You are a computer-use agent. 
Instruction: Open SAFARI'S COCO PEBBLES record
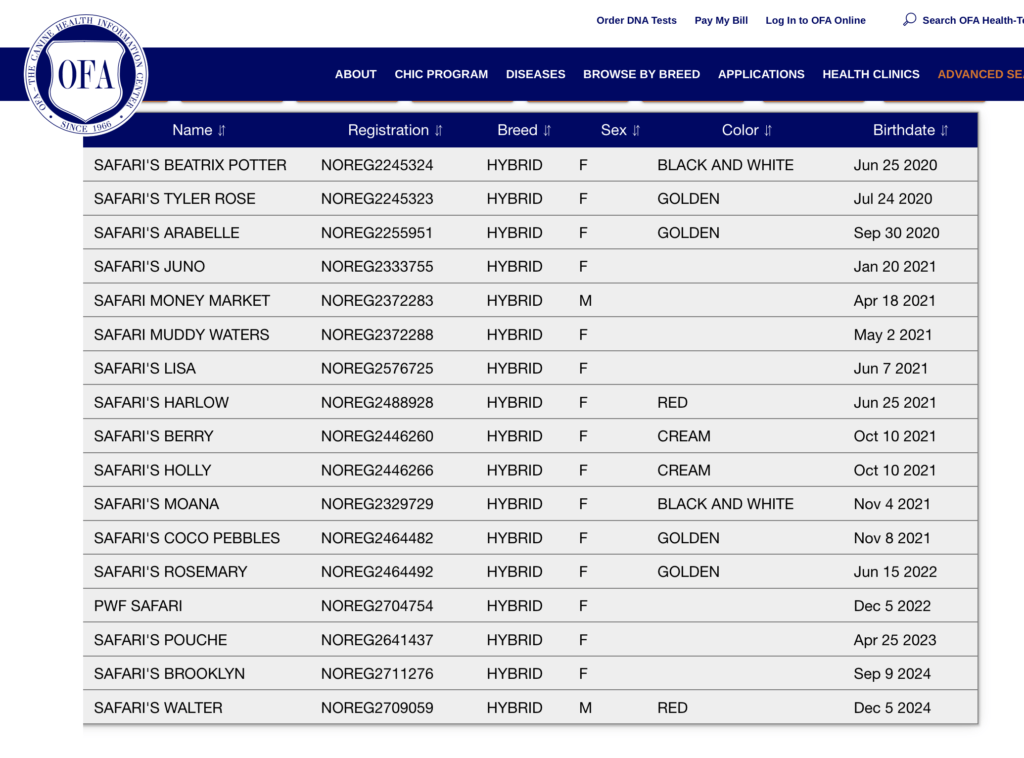187,538
